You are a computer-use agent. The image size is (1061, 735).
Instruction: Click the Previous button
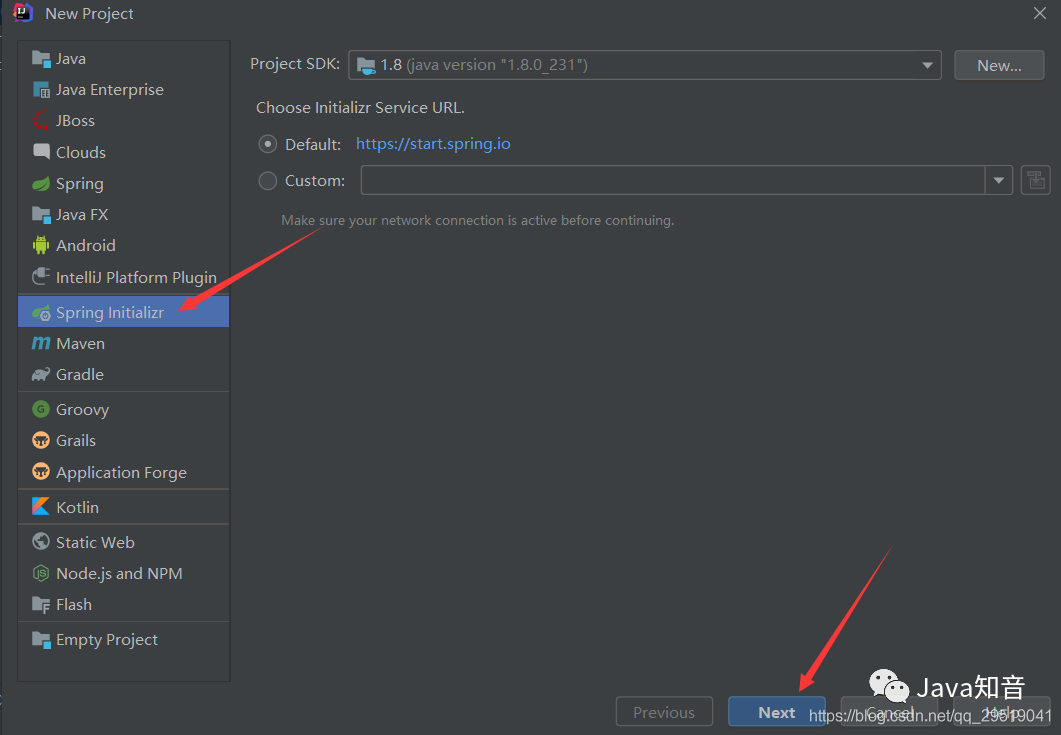(x=664, y=712)
